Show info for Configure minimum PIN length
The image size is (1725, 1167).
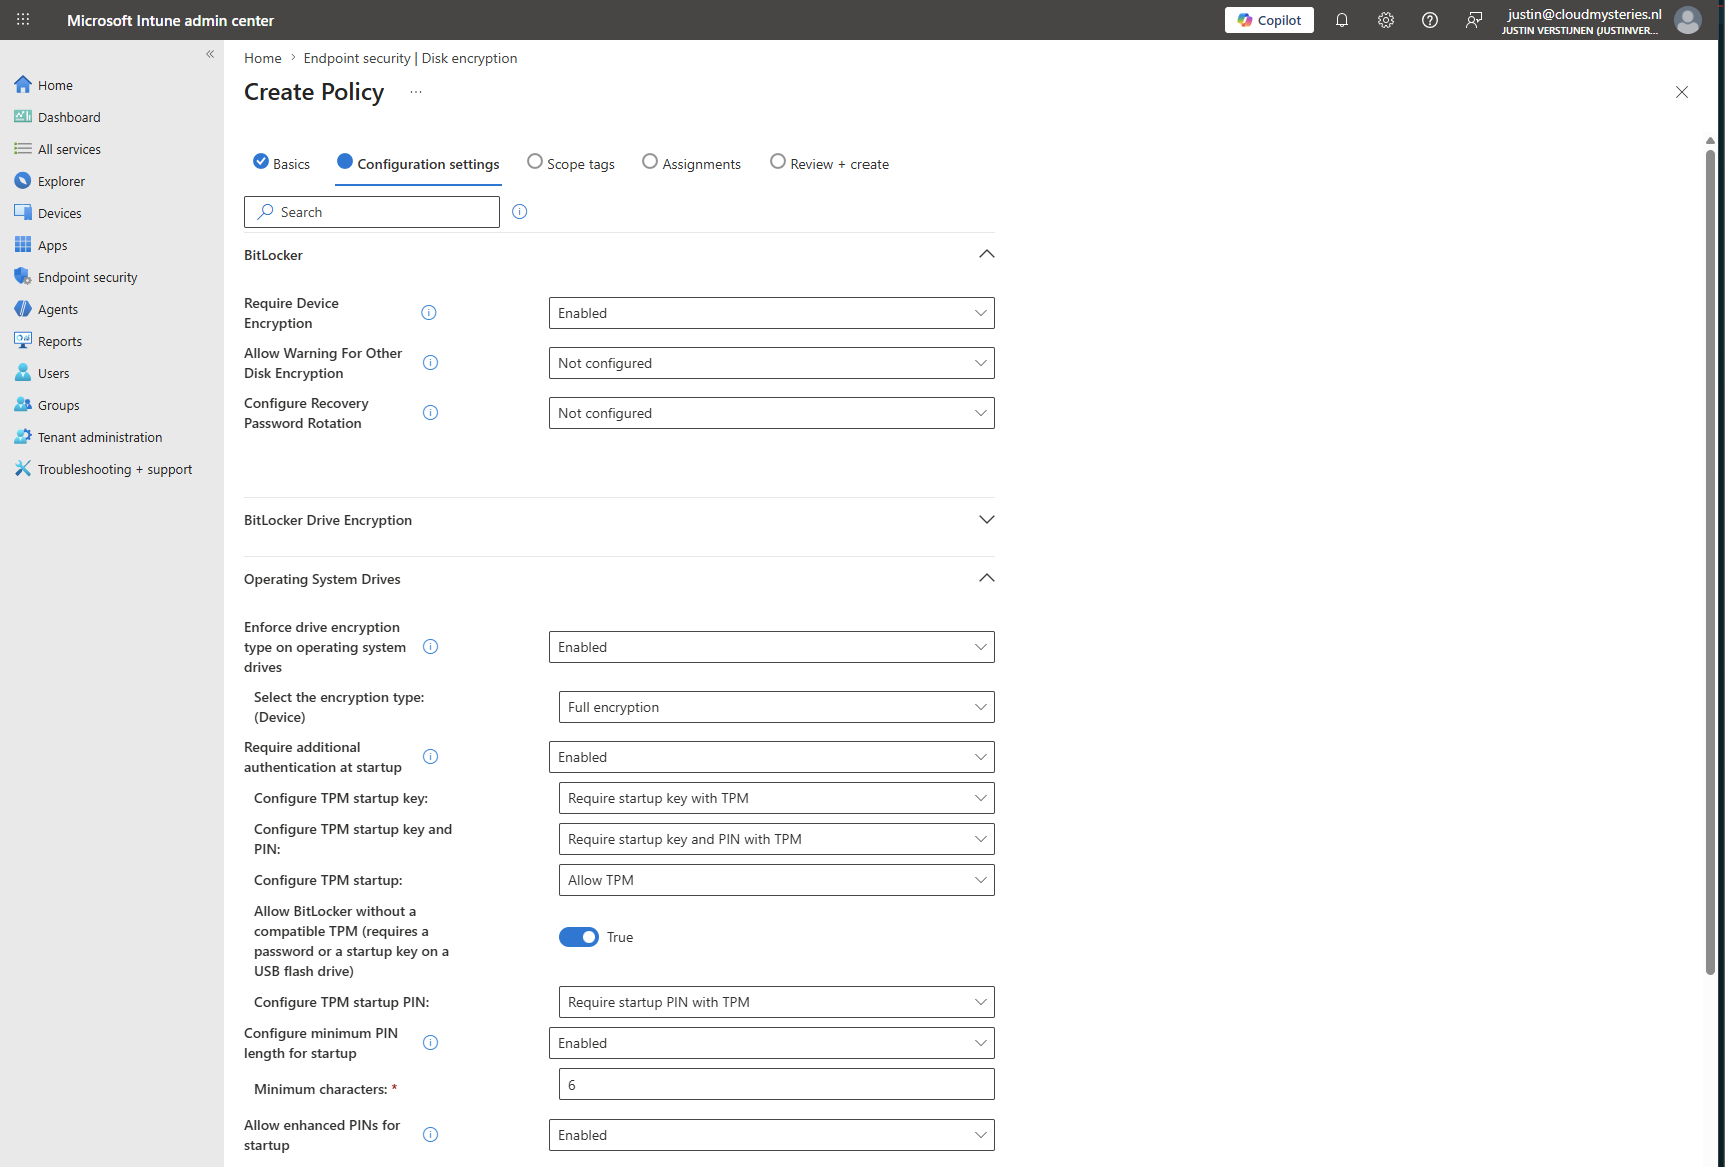431,1043
